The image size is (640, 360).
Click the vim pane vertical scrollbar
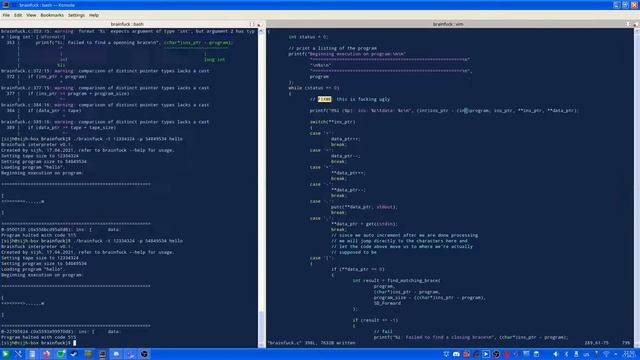coord(637,188)
